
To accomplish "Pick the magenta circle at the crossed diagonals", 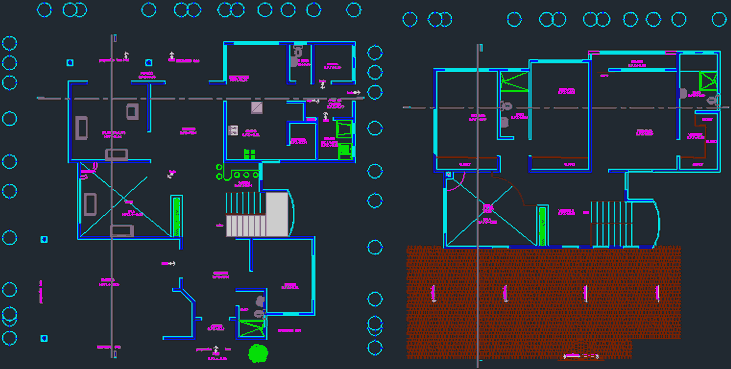I will click(488, 208).
